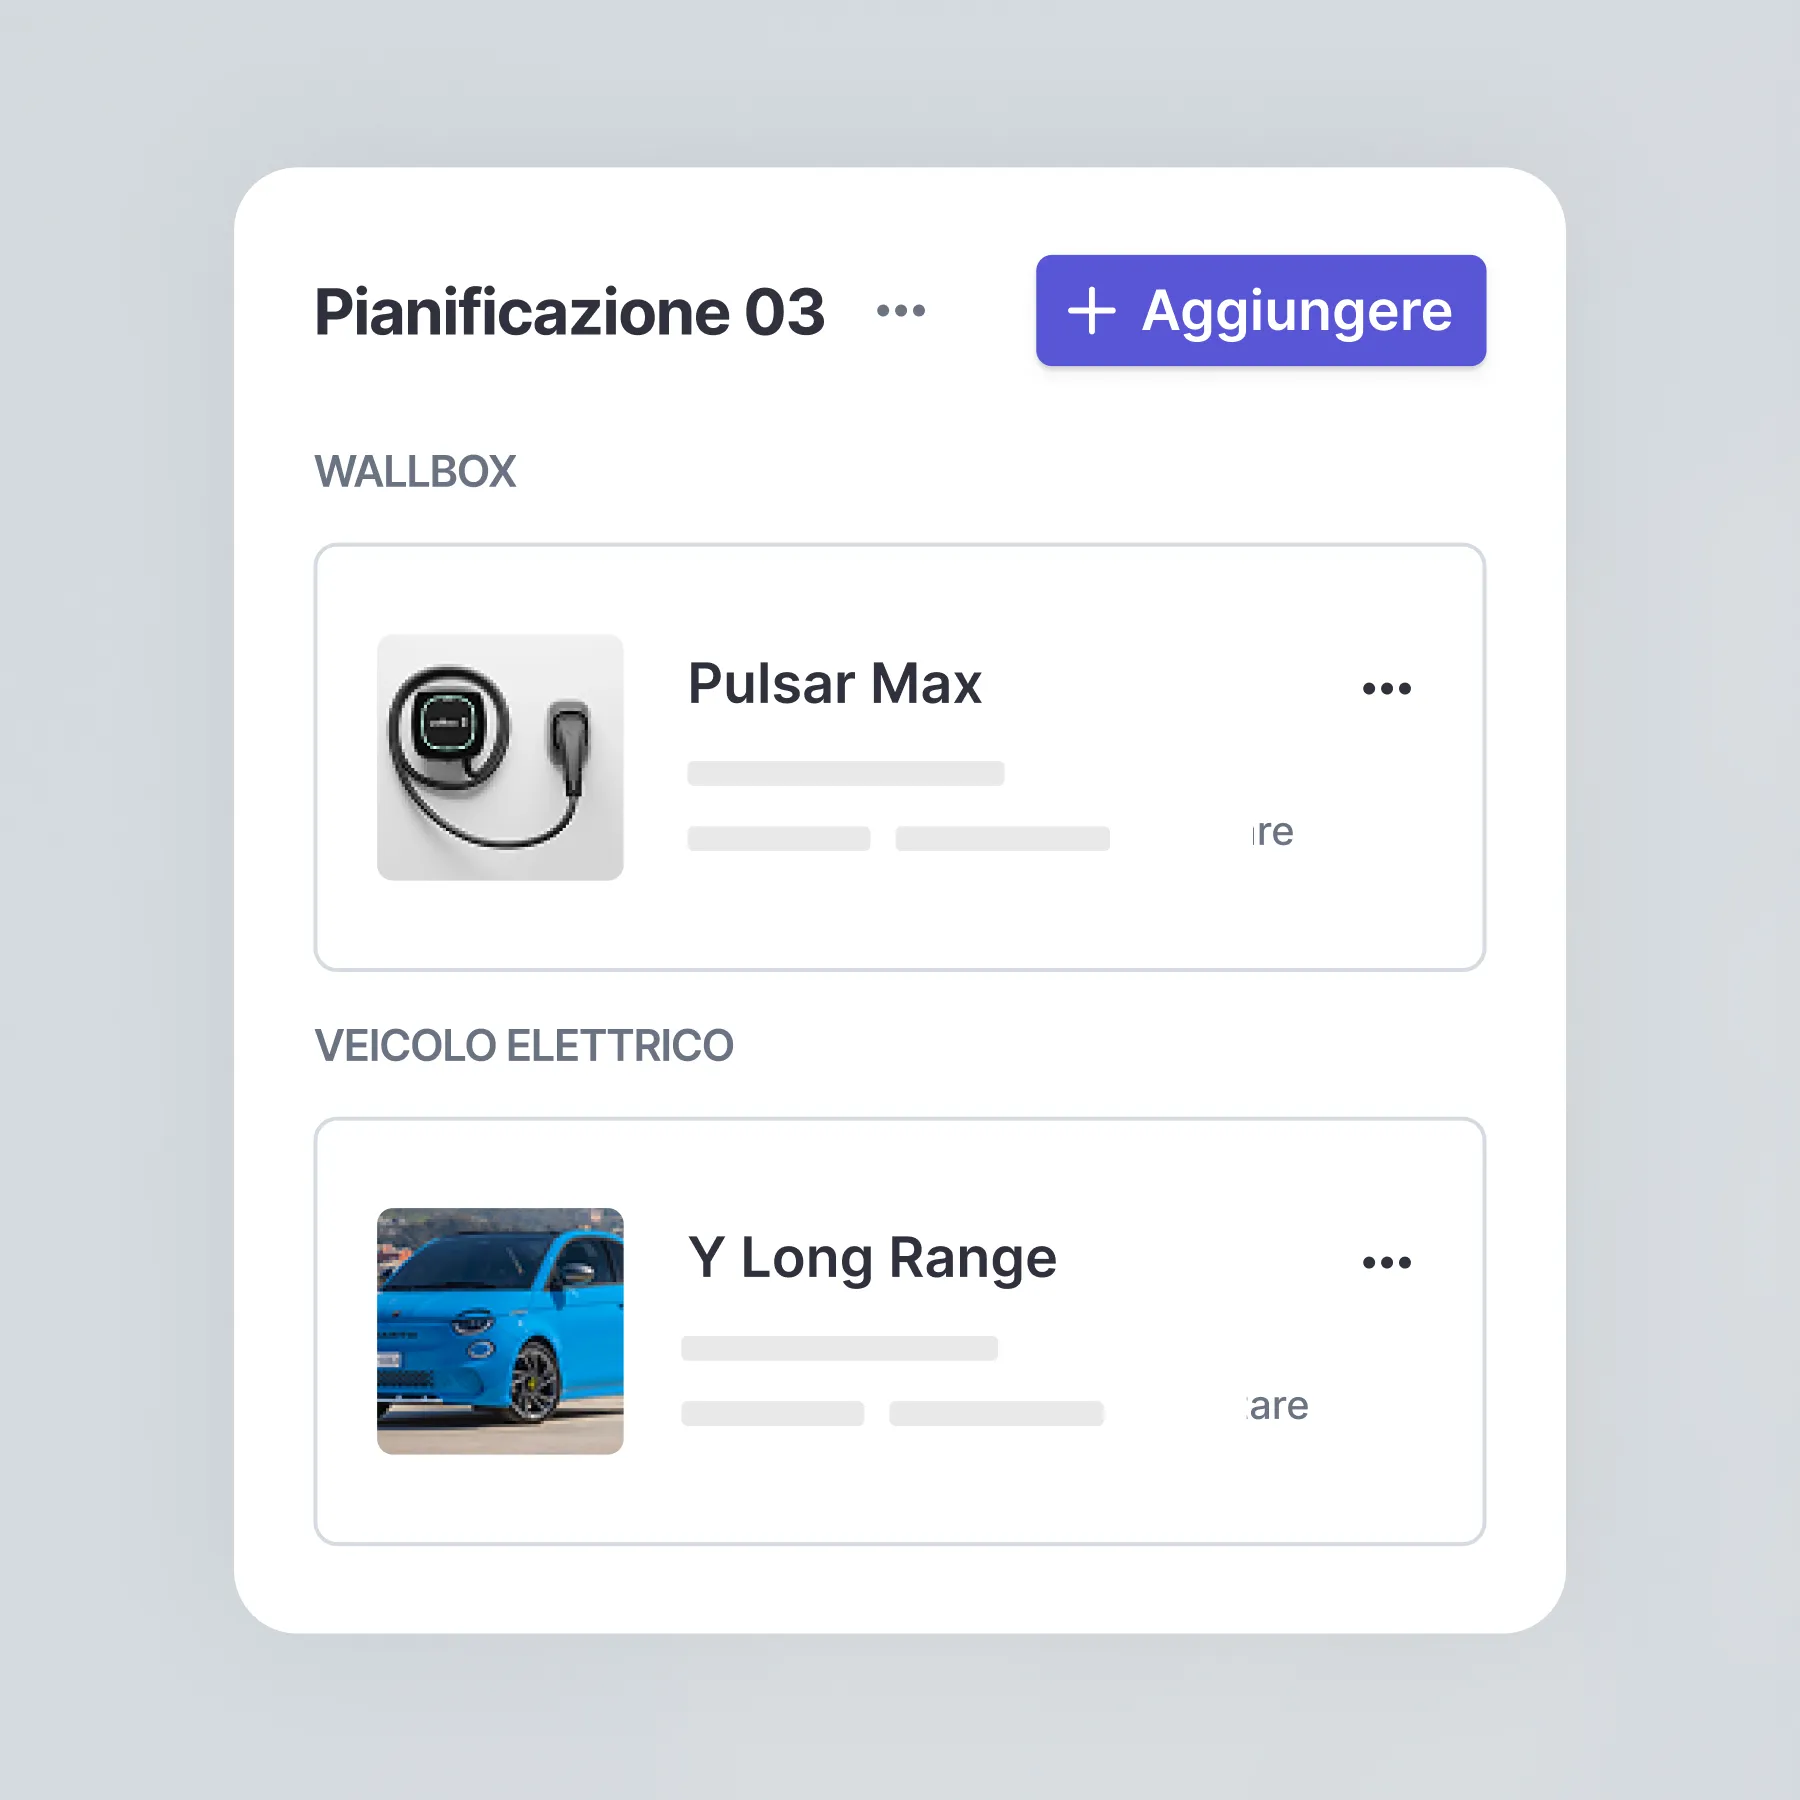Select the Pulsar Max charger thumbnail
The image size is (1800, 1800).
(x=500, y=757)
